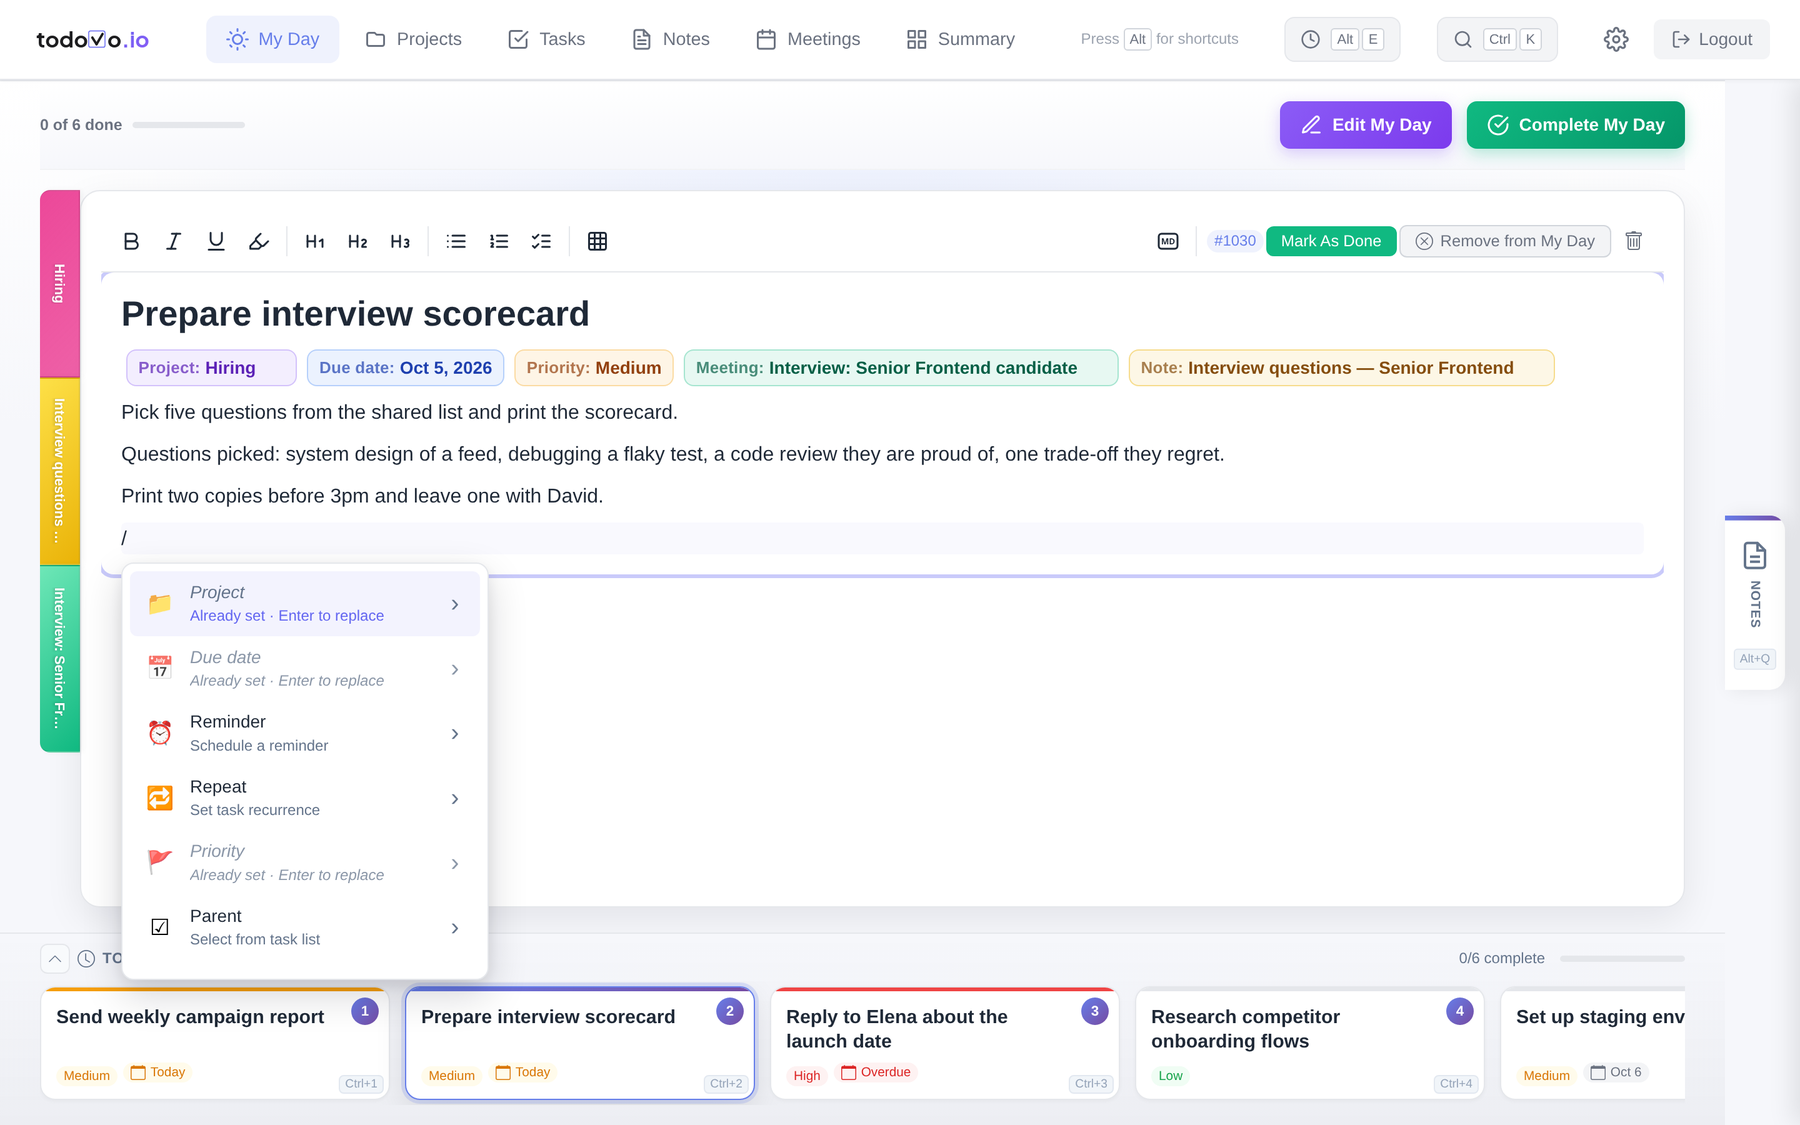The width and height of the screenshot is (1800, 1125).
Task: Open search Ctrl+K button
Action: pyautogui.click(x=1497, y=39)
